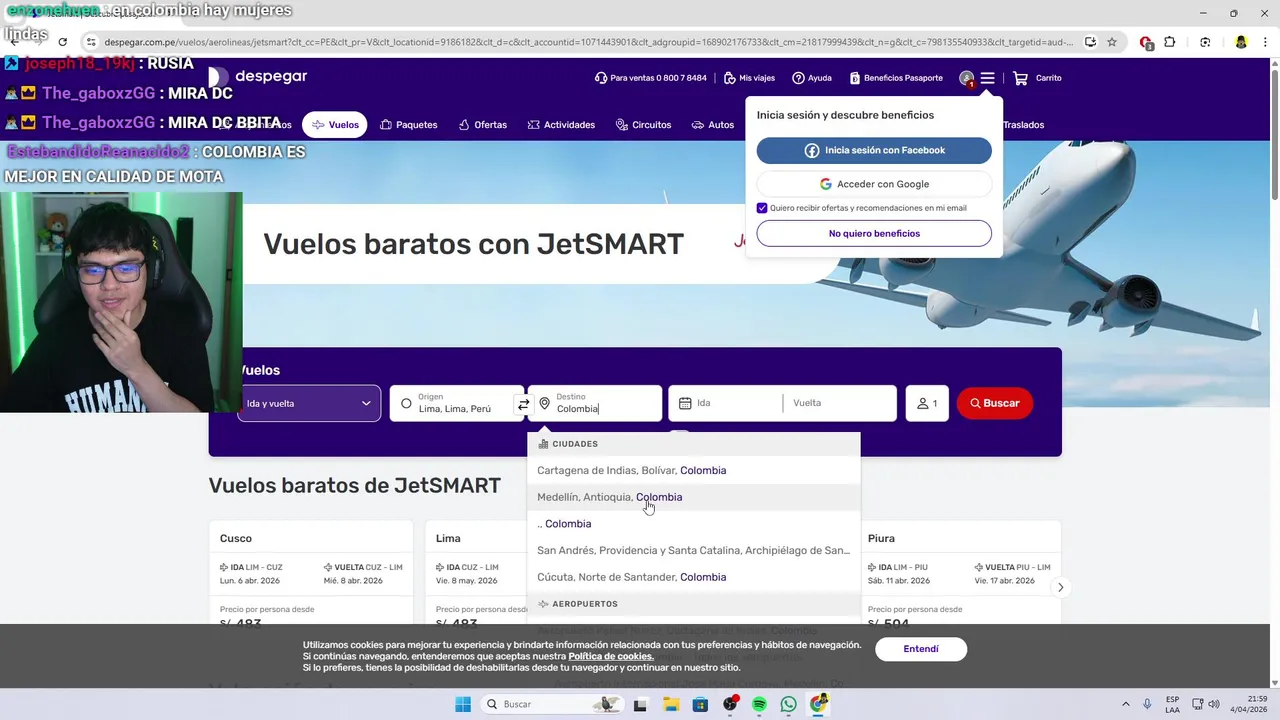
Task: Show hidden system tray icons chevron
Action: coord(1126,704)
